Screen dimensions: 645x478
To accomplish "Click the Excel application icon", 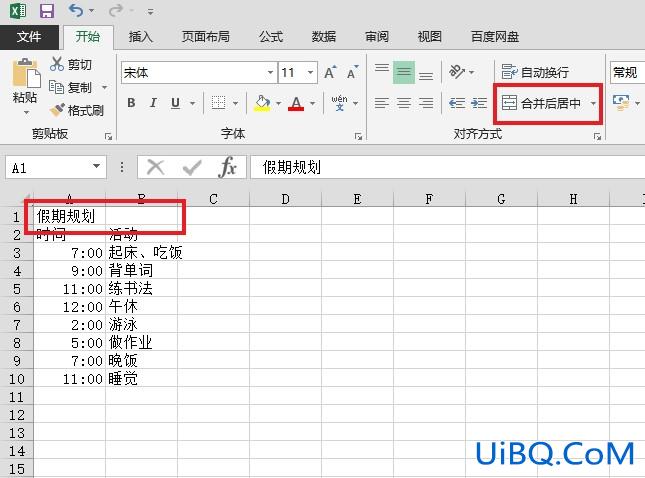I will point(18,10).
